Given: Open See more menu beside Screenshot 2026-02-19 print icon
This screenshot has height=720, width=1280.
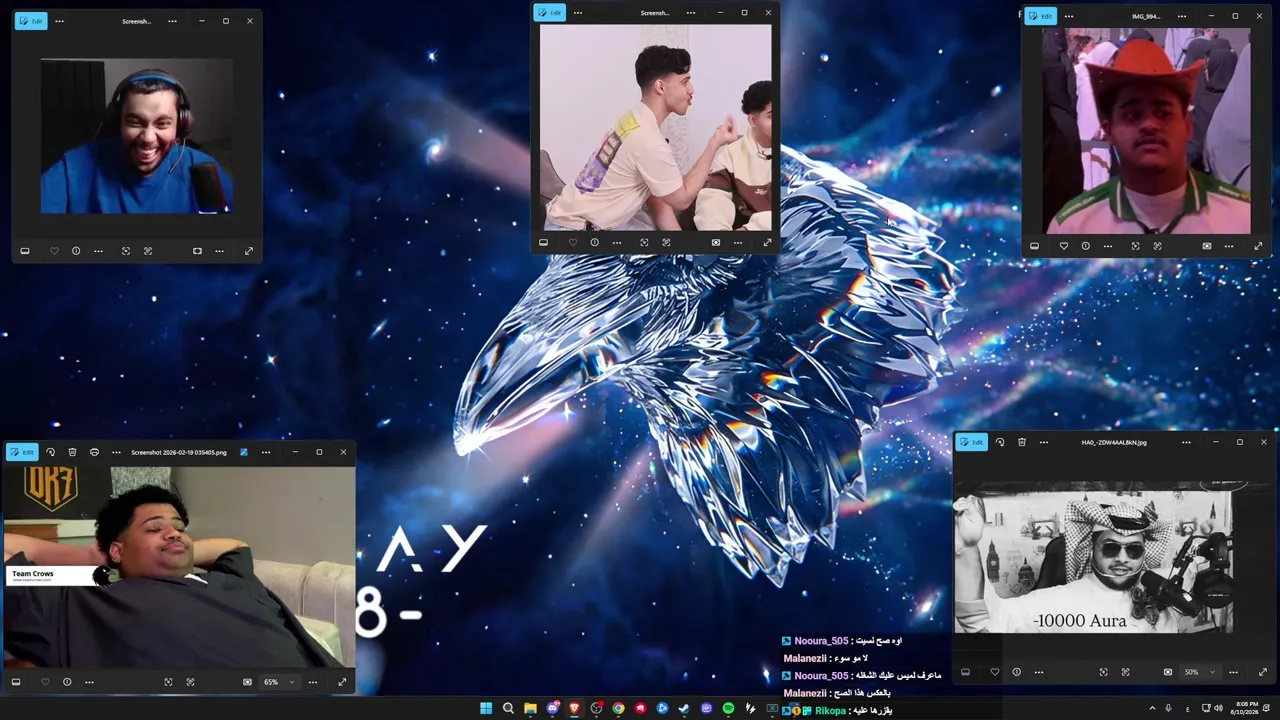Looking at the screenshot, I should pyautogui.click(x=116, y=452).
